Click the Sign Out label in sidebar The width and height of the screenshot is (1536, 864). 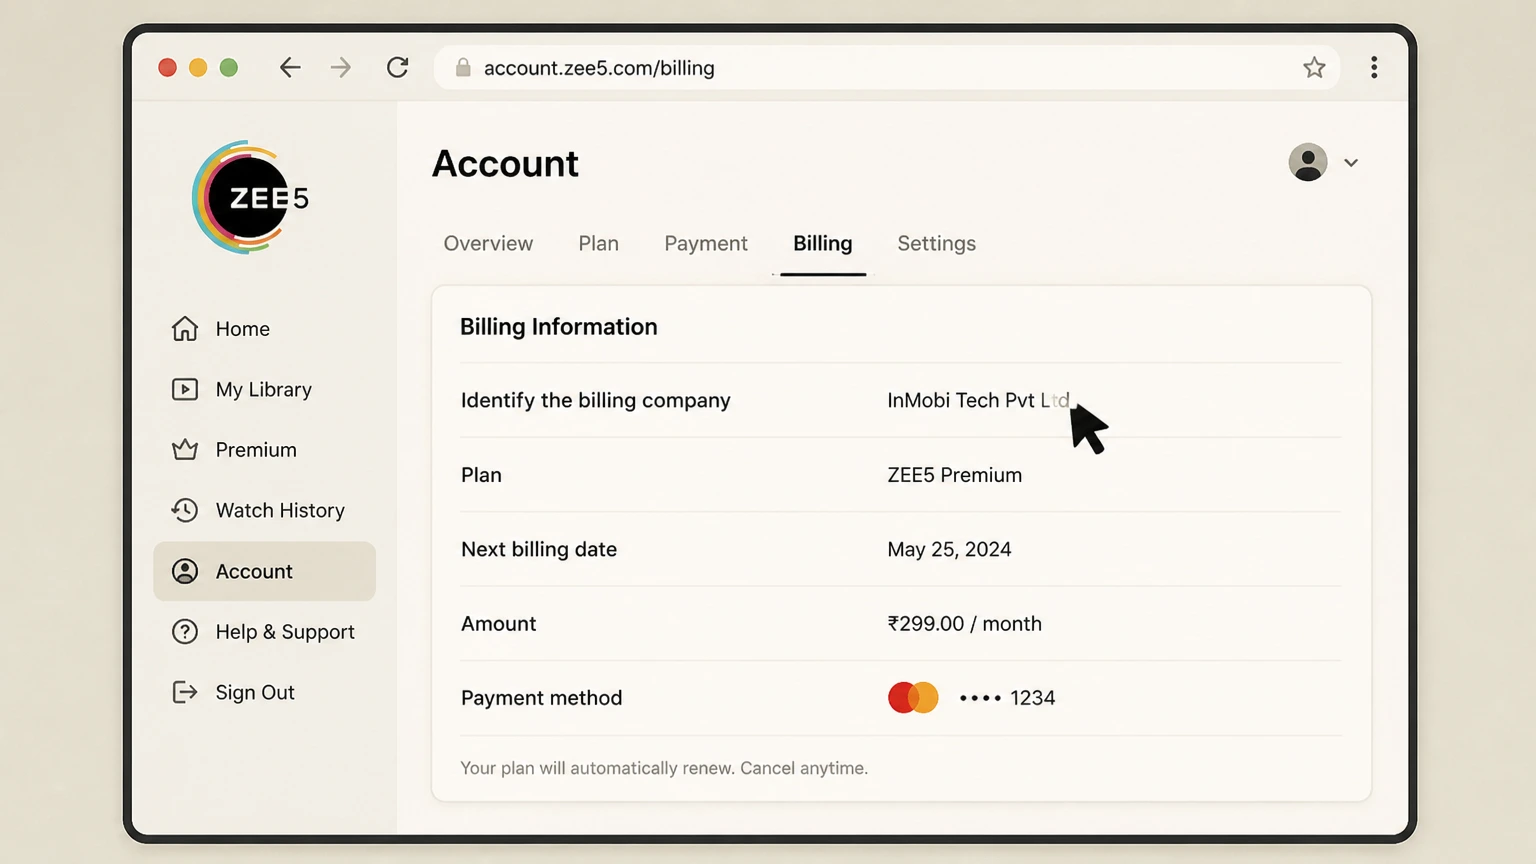(x=255, y=692)
